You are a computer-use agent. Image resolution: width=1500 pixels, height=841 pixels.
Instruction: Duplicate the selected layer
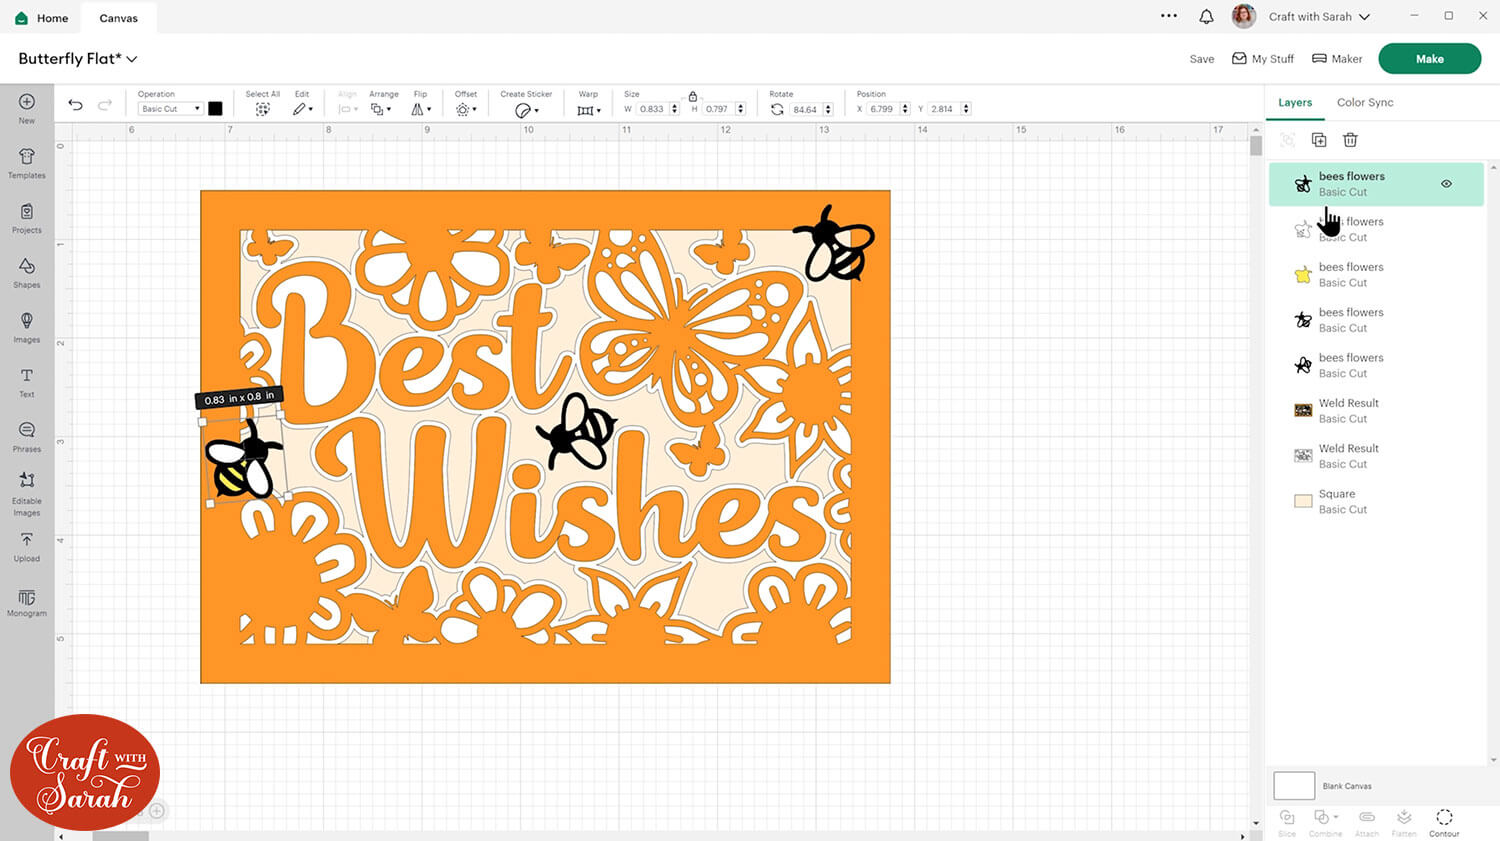1319,140
